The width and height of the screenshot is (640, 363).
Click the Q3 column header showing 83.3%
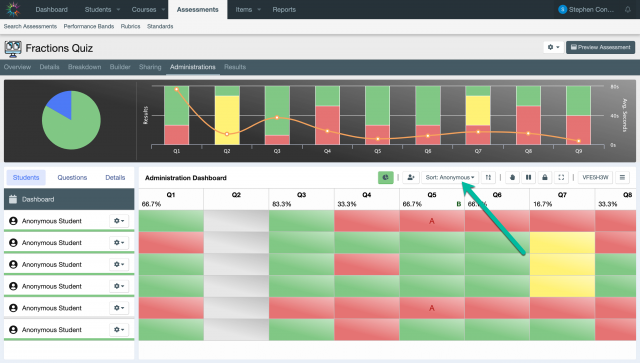[302, 199]
